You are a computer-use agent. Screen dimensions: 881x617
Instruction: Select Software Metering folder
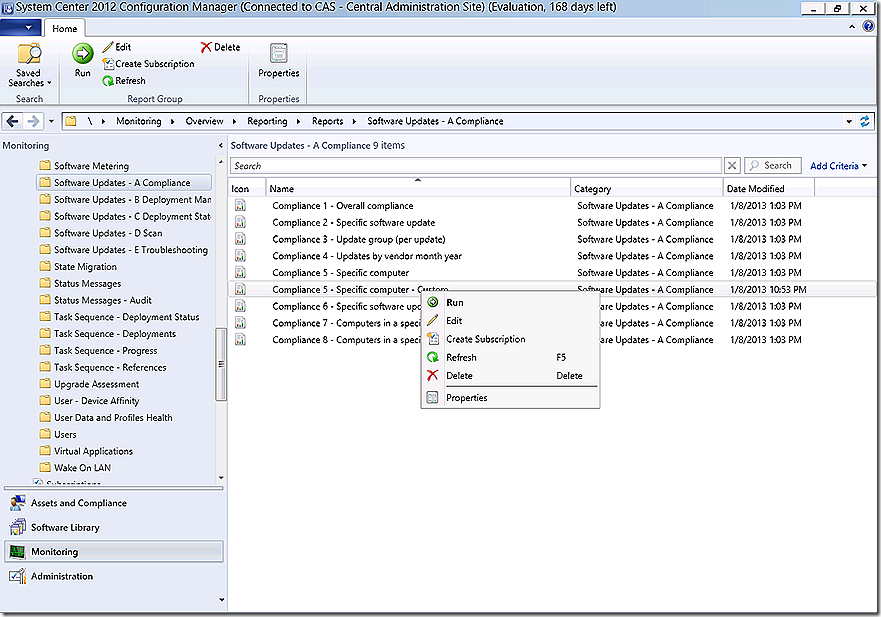pos(84,166)
